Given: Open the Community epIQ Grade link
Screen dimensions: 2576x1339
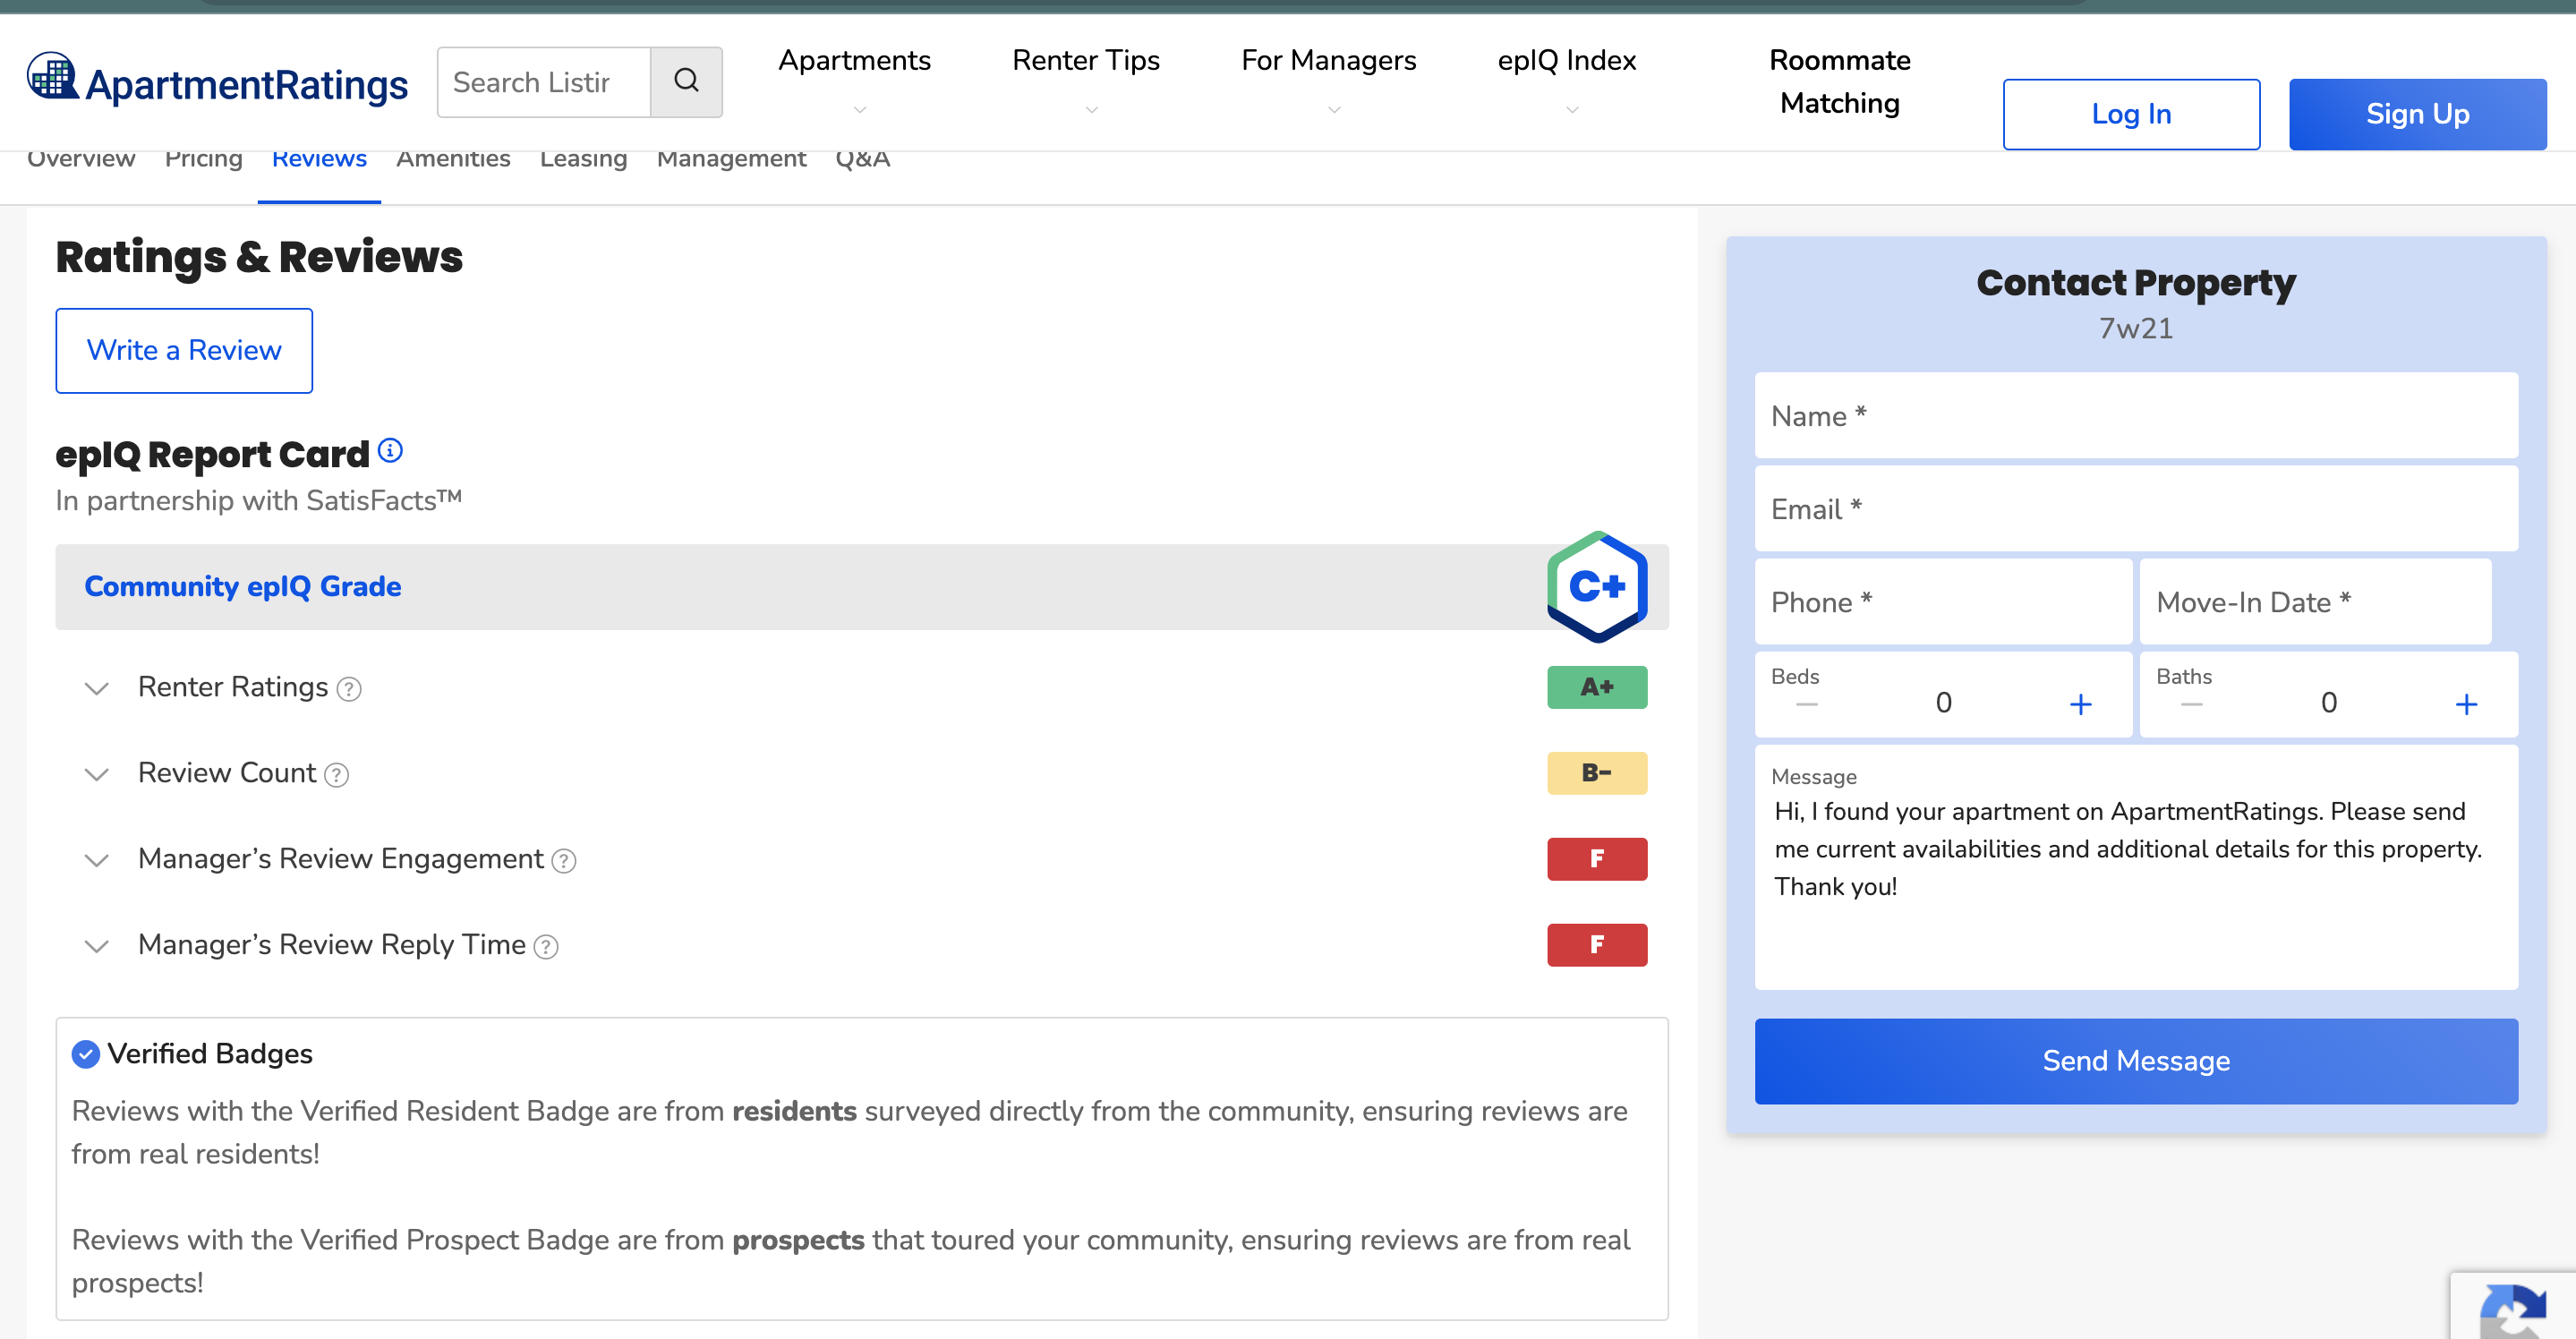Looking at the screenshot, I should 242,586.
